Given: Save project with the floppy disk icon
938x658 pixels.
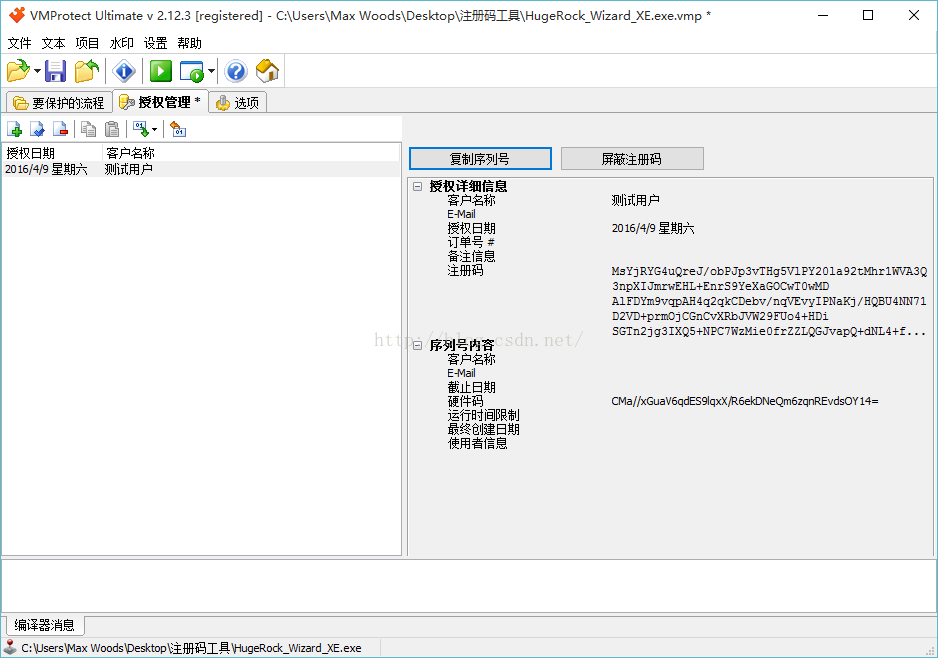Looking at the screenshot, I should pyautogui.click(x=56, y=71).
